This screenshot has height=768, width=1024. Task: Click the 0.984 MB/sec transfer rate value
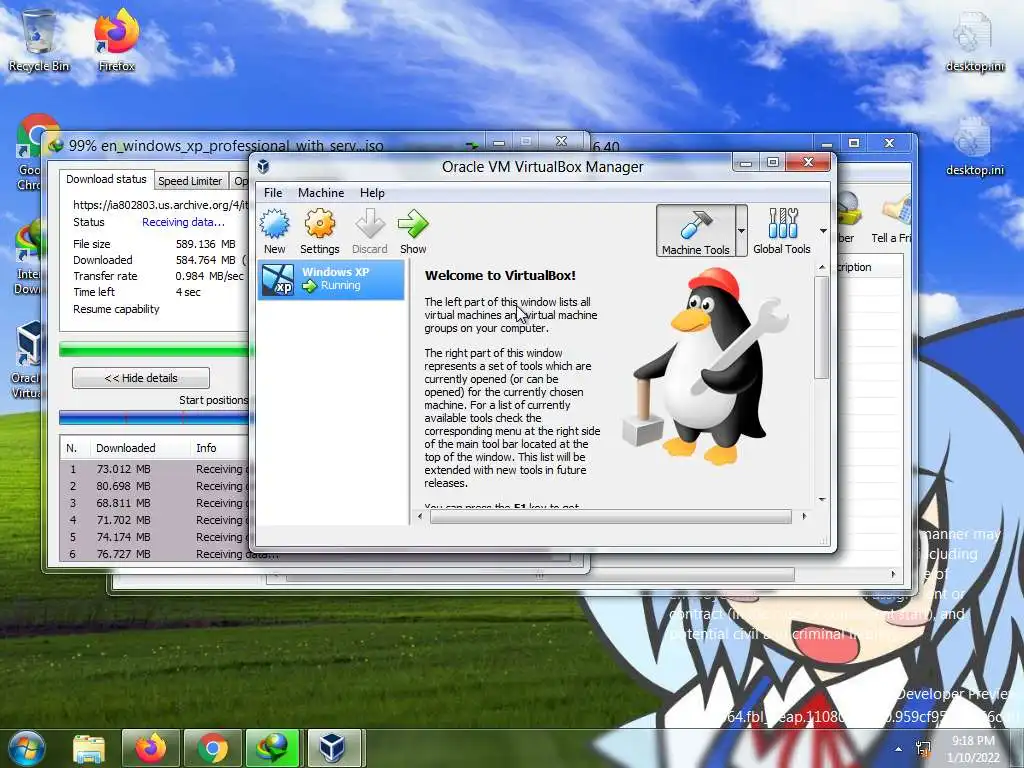(x=209, y=276)
